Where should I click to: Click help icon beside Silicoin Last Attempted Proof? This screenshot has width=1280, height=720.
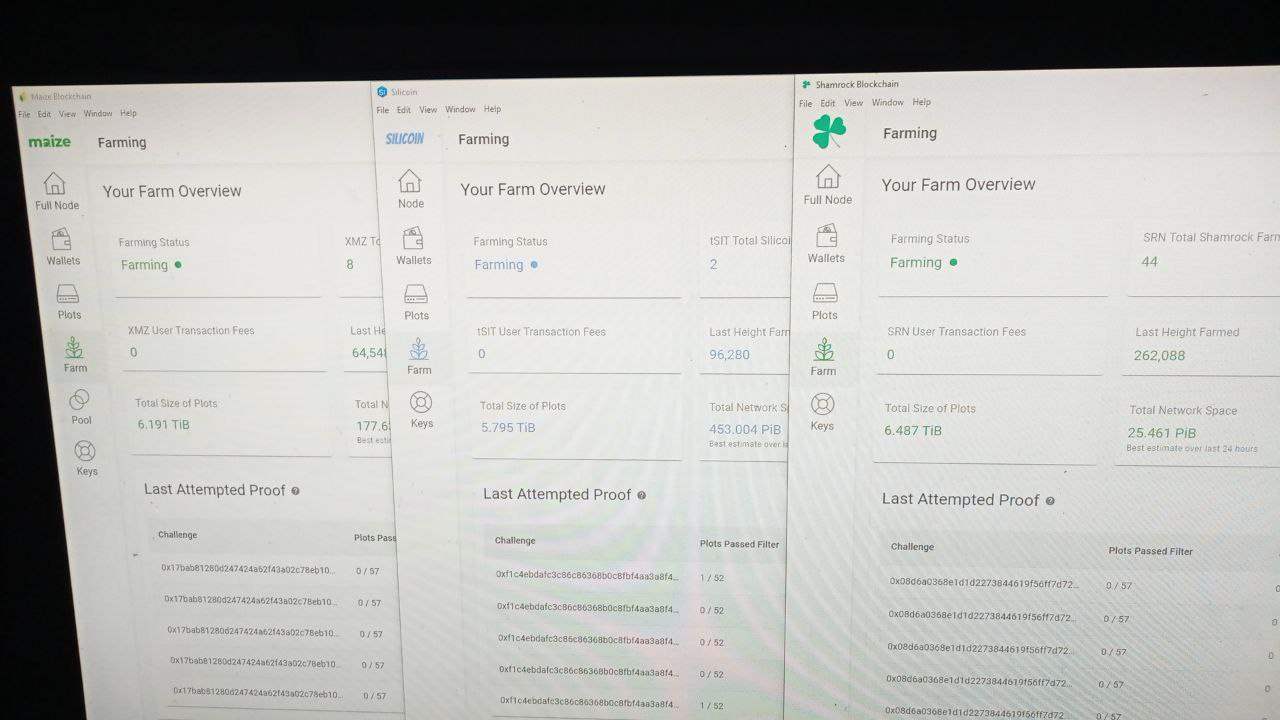coord(641,495)
